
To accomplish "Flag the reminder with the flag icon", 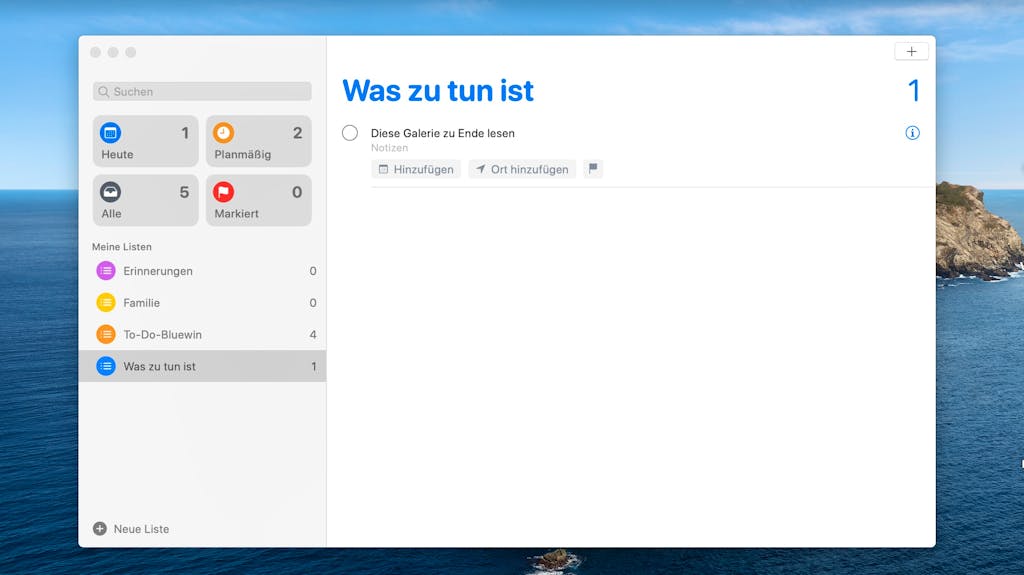I will click(x=593, y=169).
